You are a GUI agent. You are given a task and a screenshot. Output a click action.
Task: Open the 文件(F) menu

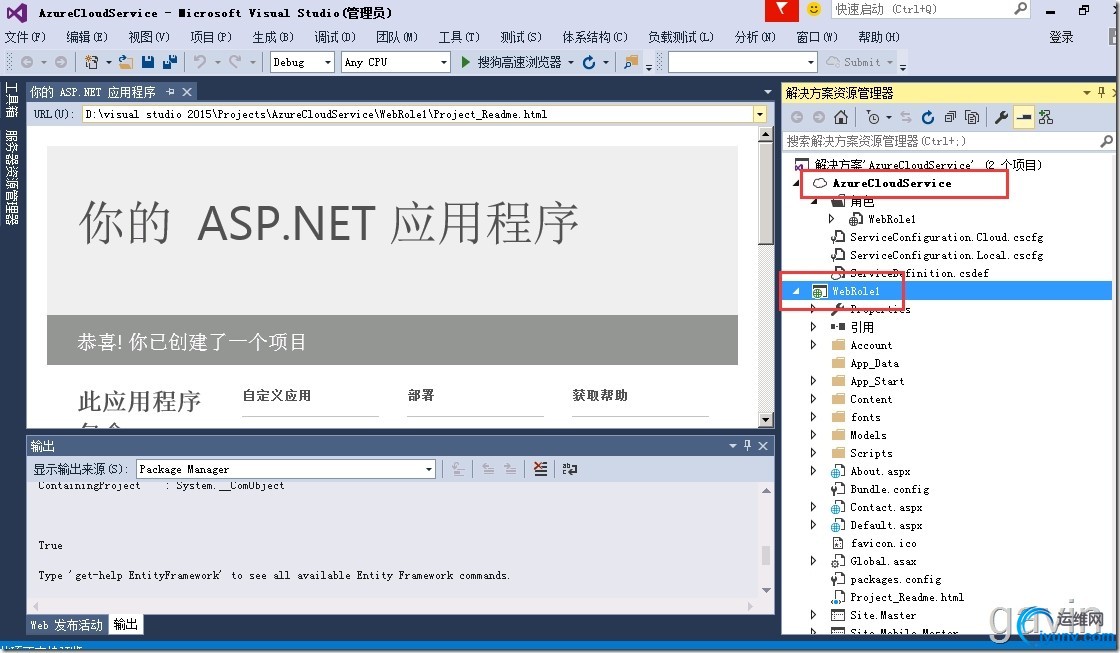[26, 37]
